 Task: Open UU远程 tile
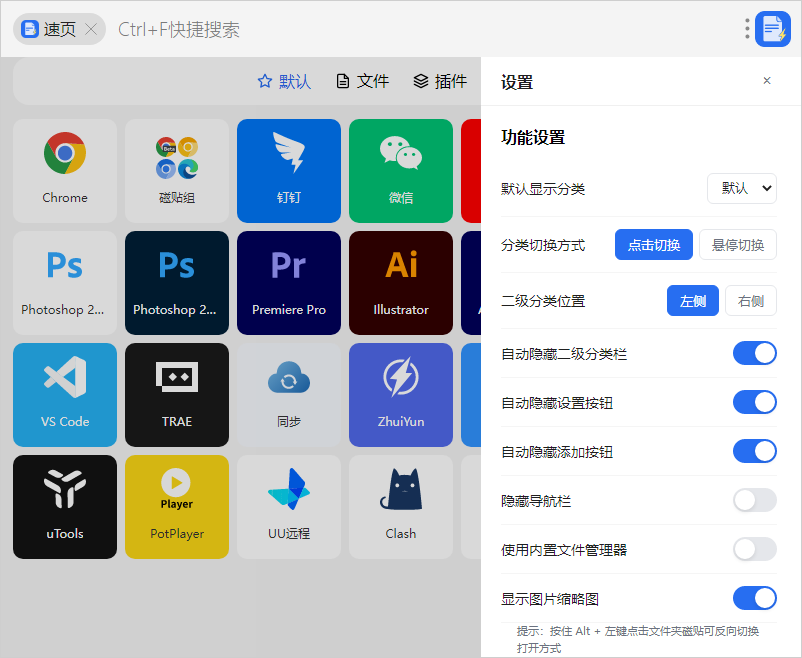point(289,507)
